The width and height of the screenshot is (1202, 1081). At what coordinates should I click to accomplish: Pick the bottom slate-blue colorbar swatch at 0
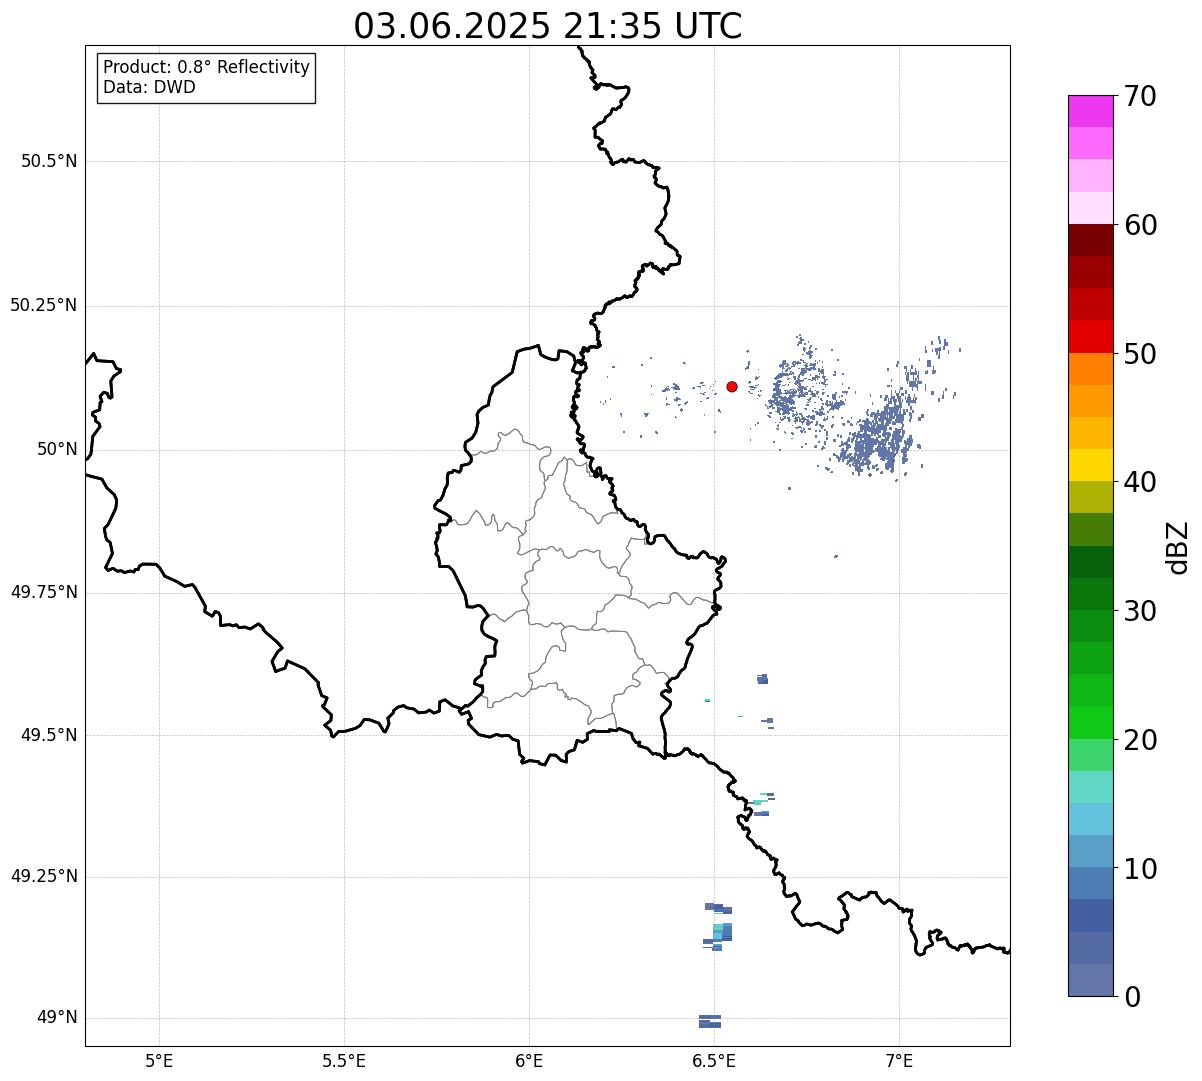tap(1090, 980)
